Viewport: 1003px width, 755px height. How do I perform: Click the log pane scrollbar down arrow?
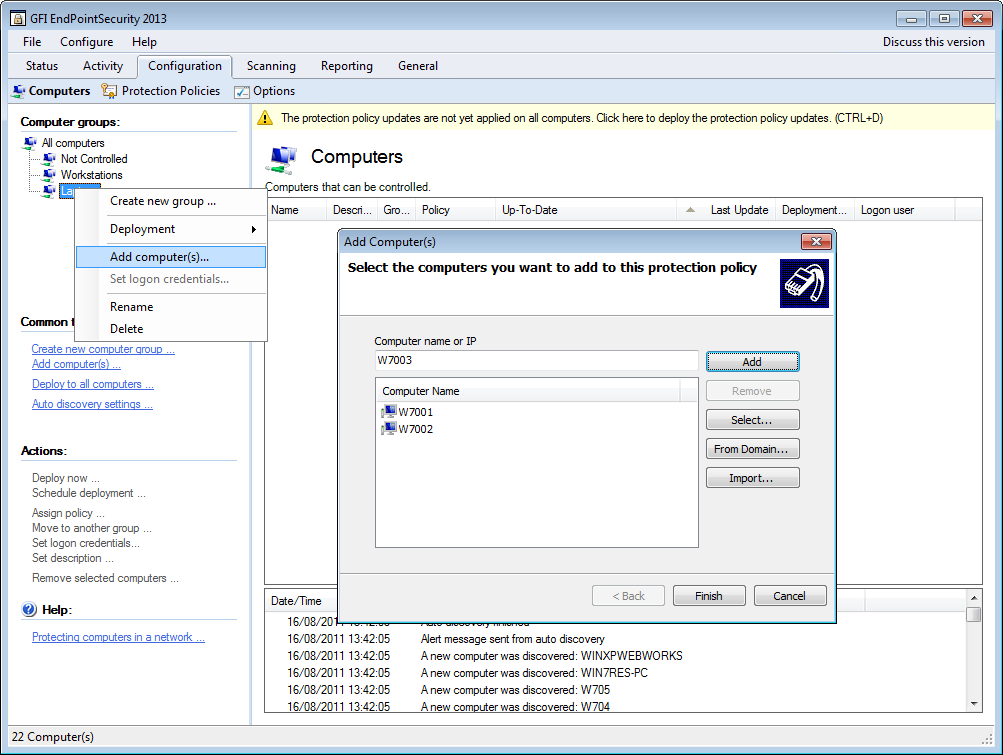[974, 704]
